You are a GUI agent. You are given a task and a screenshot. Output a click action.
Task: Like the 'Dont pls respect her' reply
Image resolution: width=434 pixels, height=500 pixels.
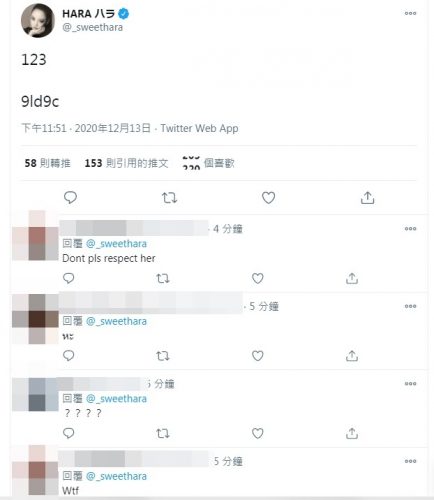257,278
